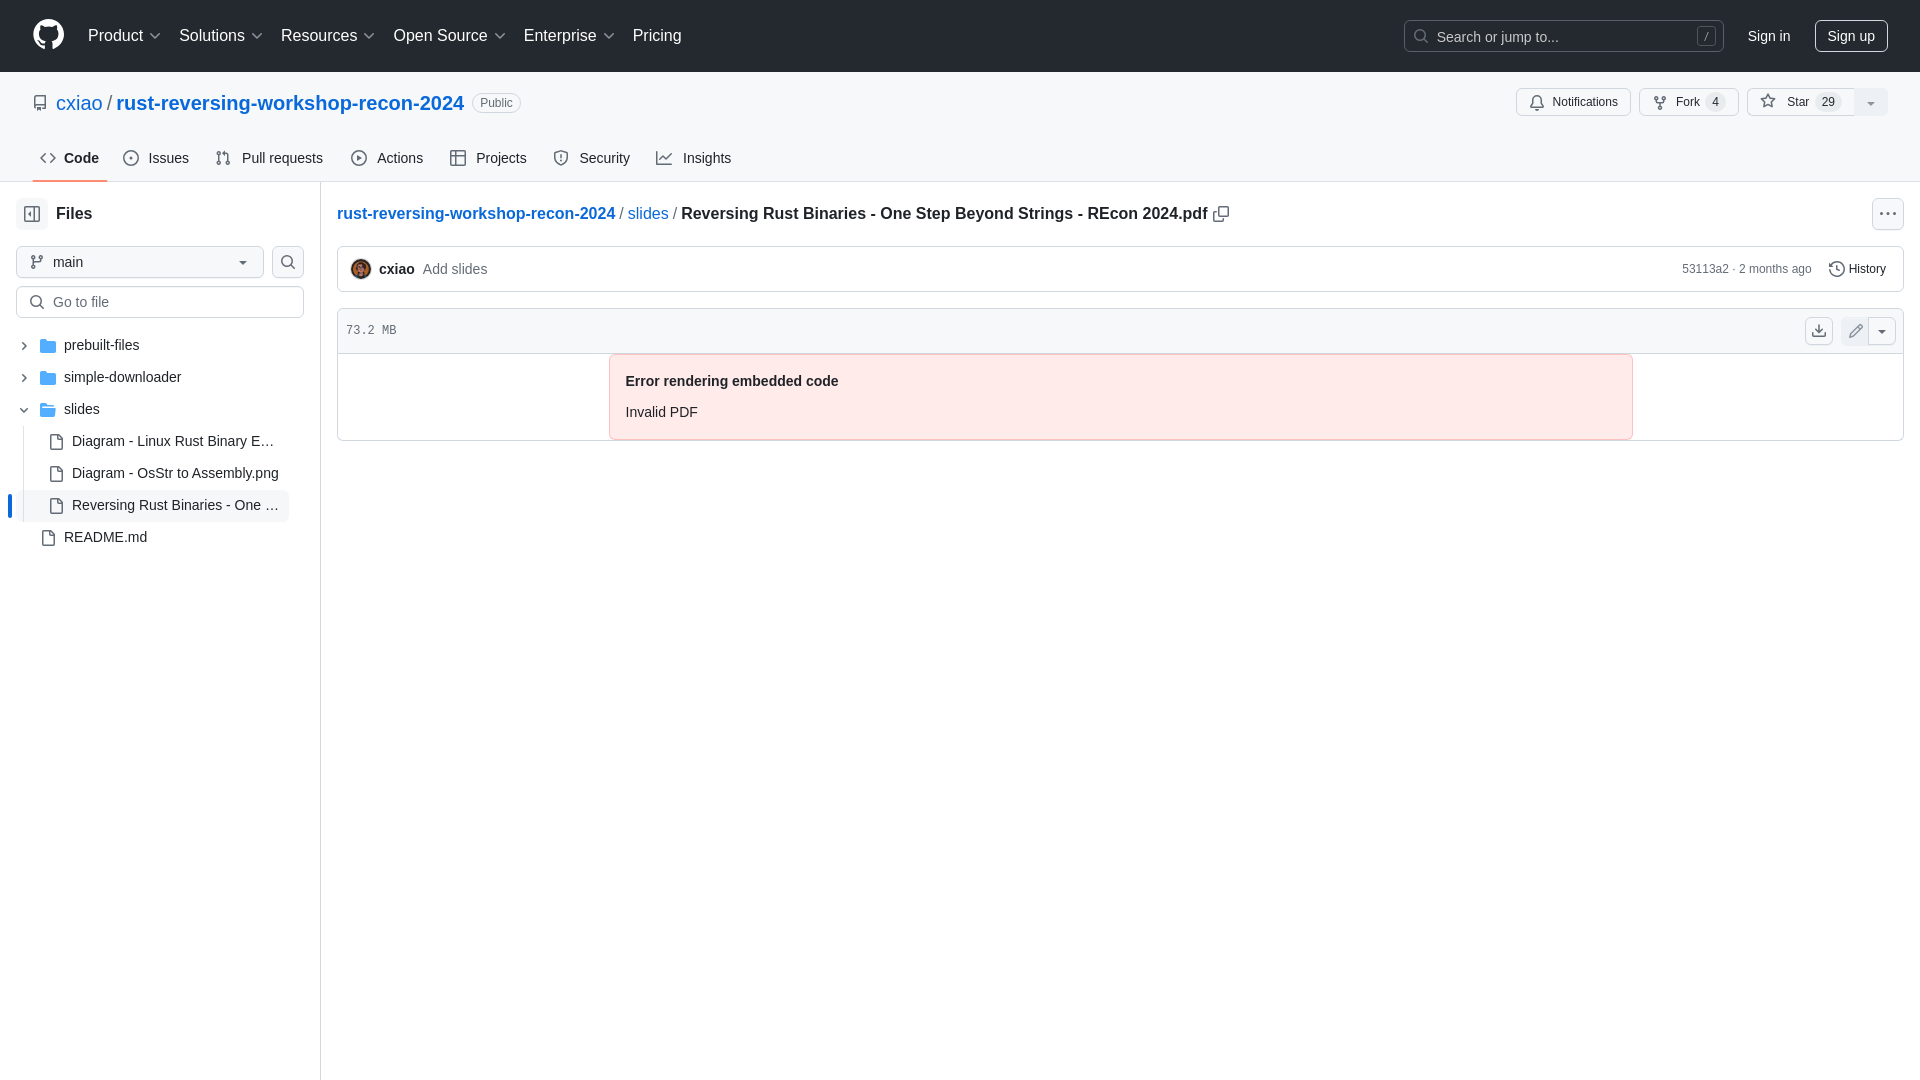Open the Resources menu
This screenshot has width=1920, height=1080.
pyautogui.click(x=328, y=35)
